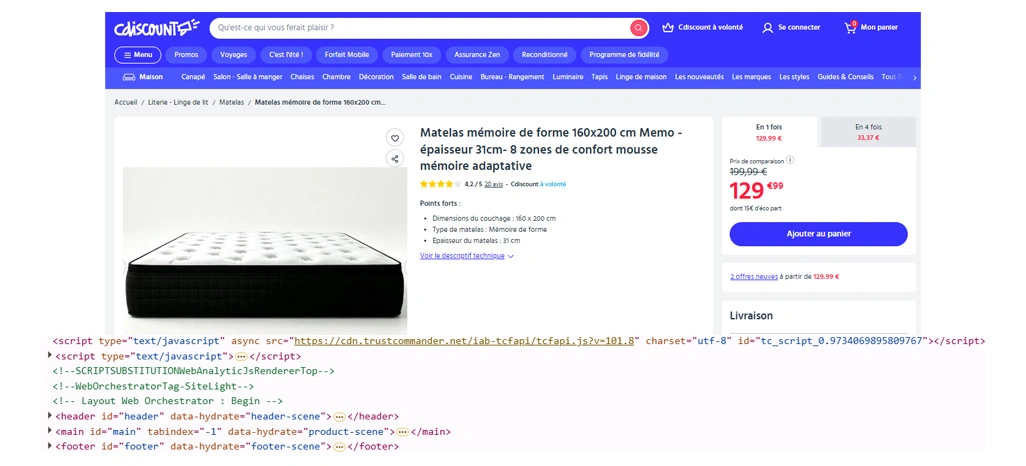Open the 'Salon - Salle à manger' category
Screen dimensions: 1026x466
click(x=248, y=77)
